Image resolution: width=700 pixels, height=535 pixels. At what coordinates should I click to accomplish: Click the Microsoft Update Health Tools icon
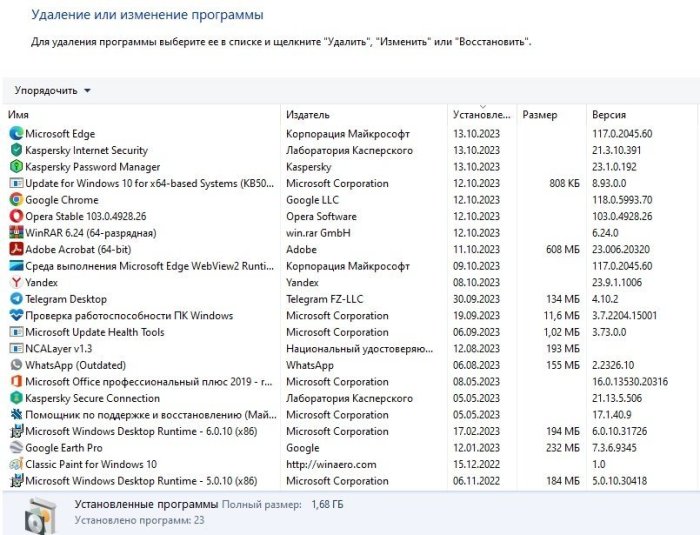[x=16, y=332]
